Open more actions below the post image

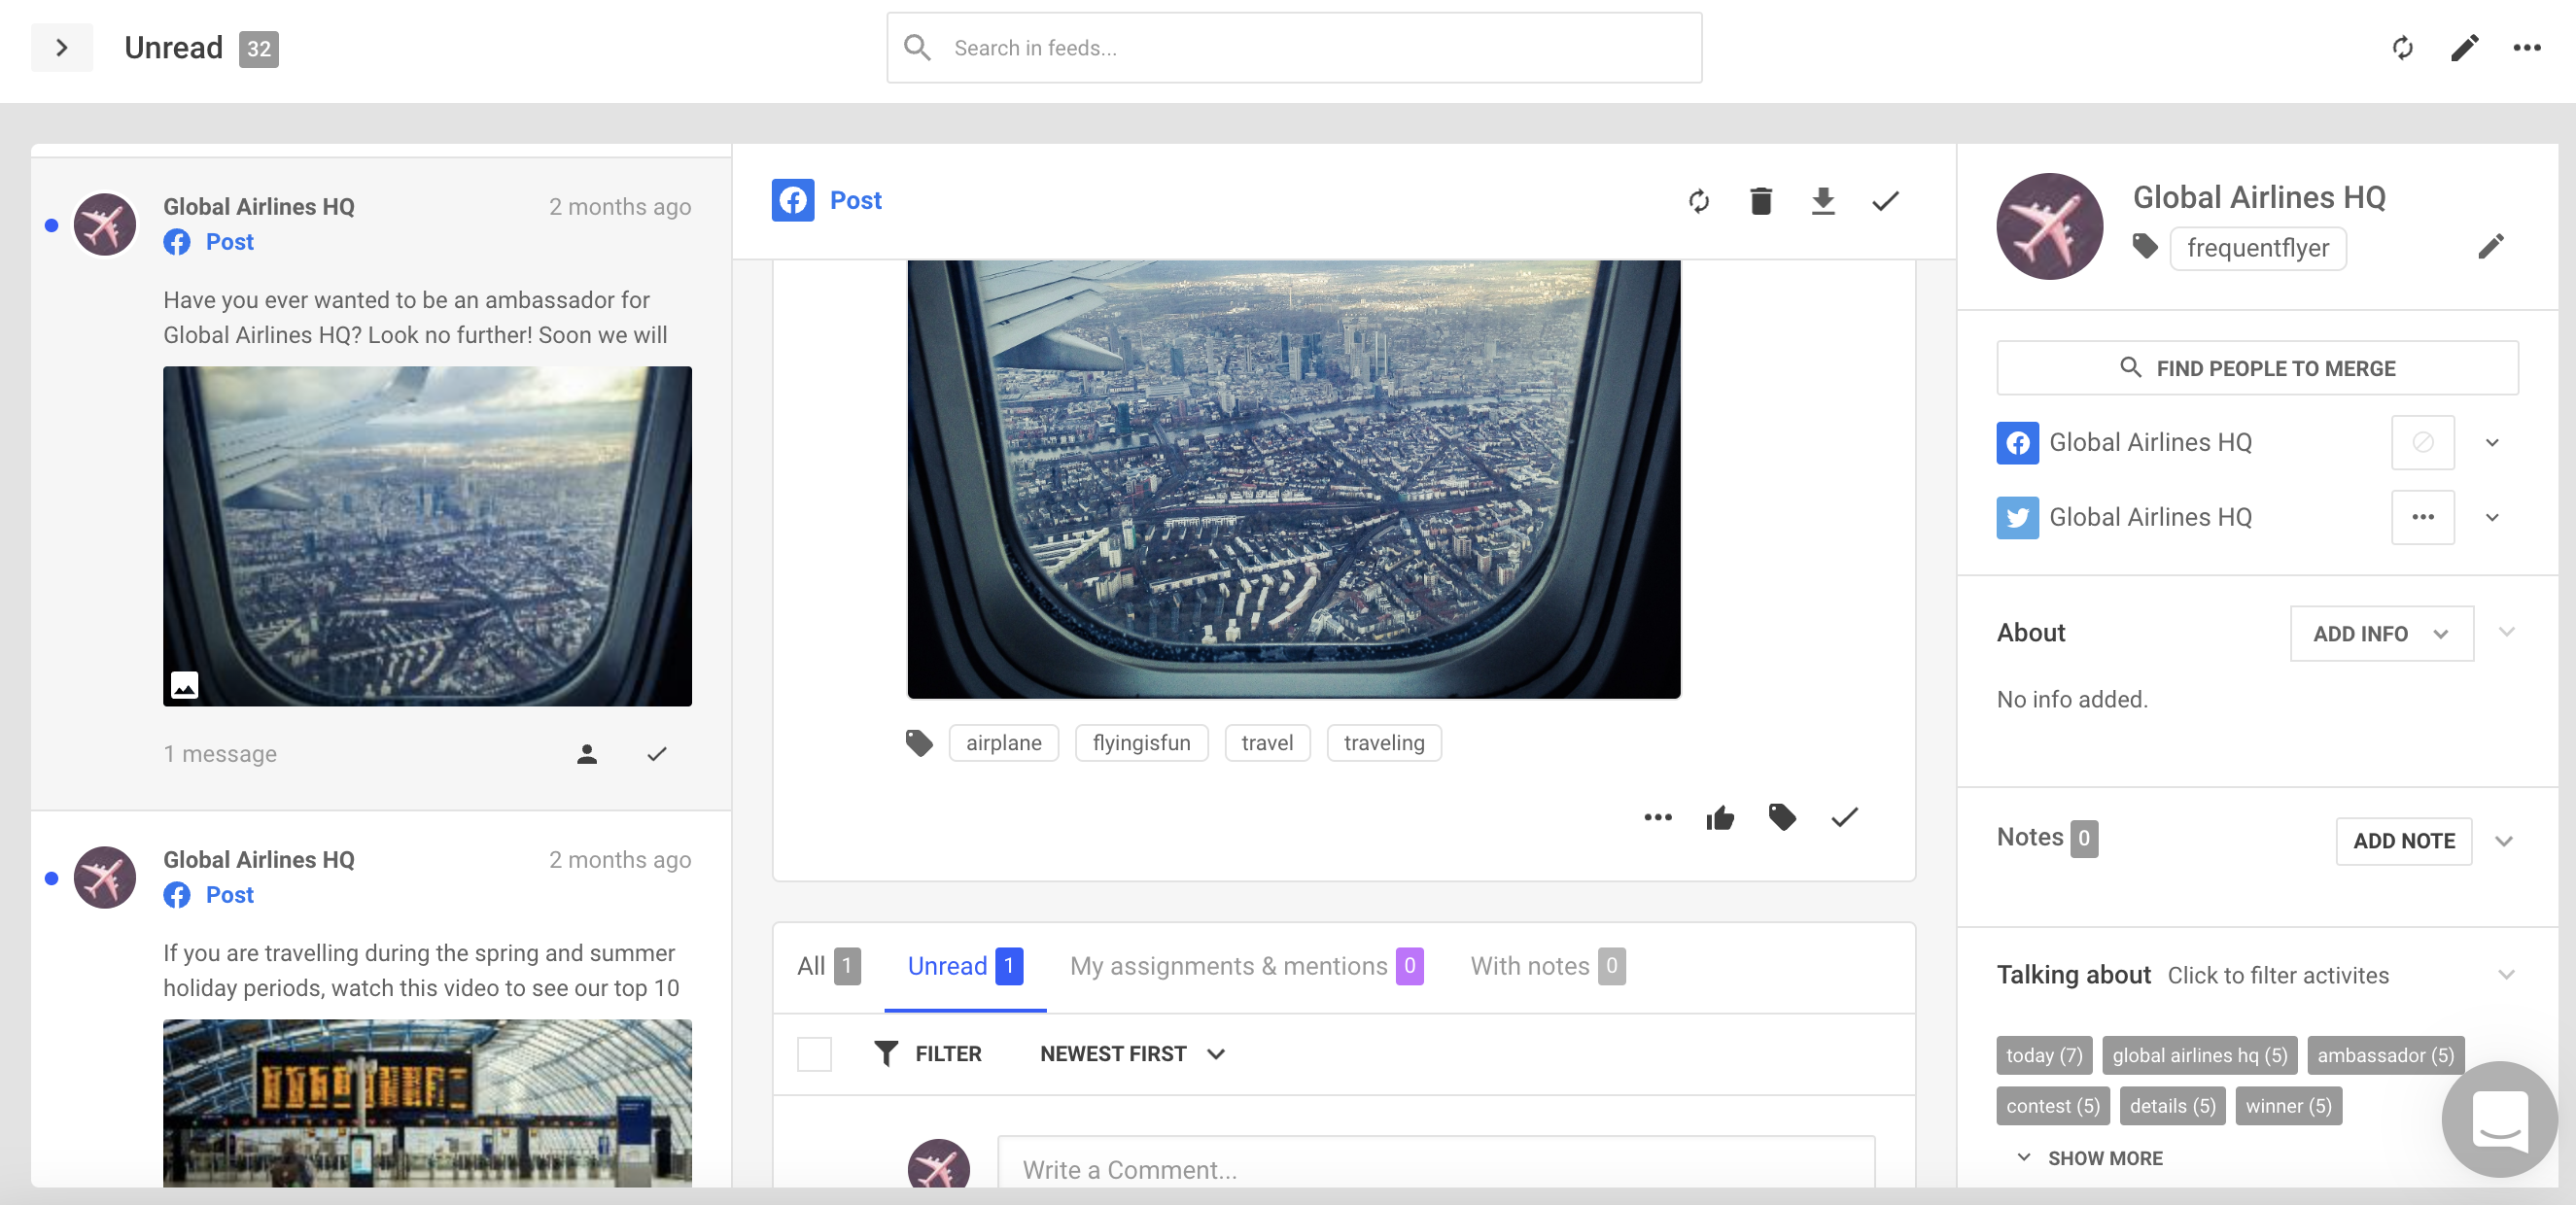tap(1657, 817)
